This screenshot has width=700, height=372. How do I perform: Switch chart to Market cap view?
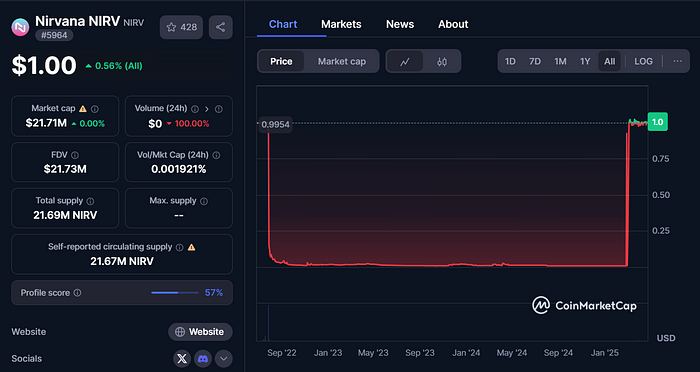342,62
